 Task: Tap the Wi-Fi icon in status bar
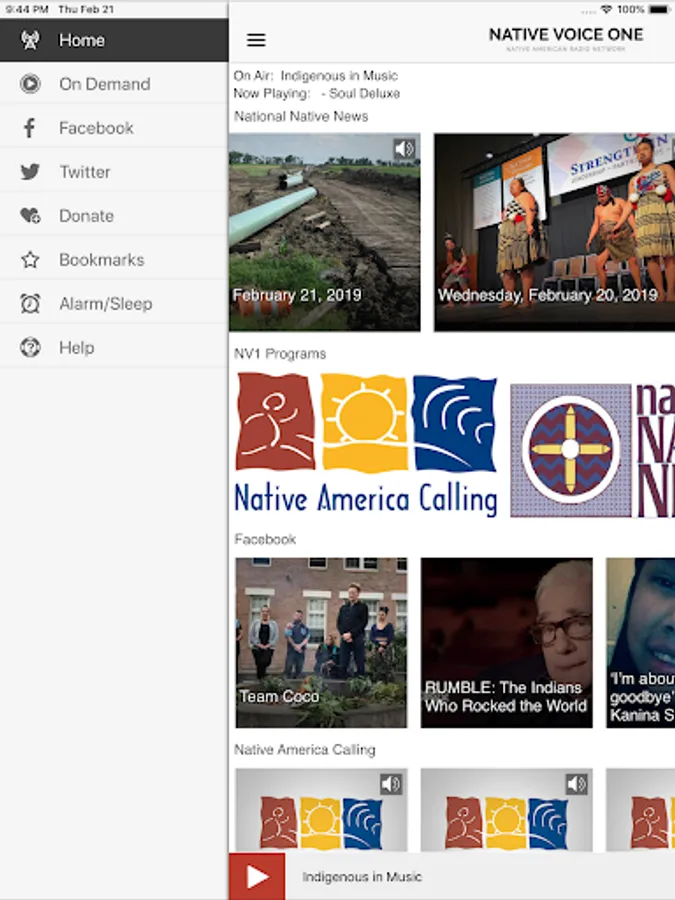point(606,9)
